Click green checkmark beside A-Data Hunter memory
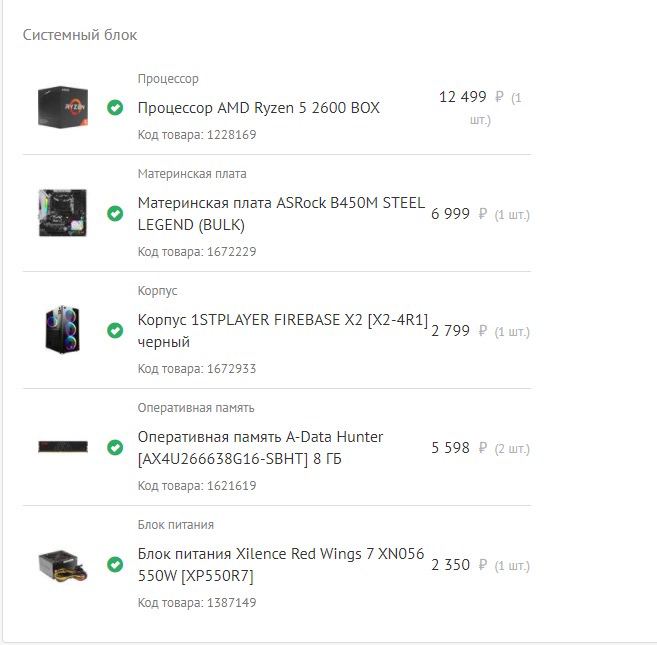The width and height of the screenshot is (657, 645). point(115,448)
